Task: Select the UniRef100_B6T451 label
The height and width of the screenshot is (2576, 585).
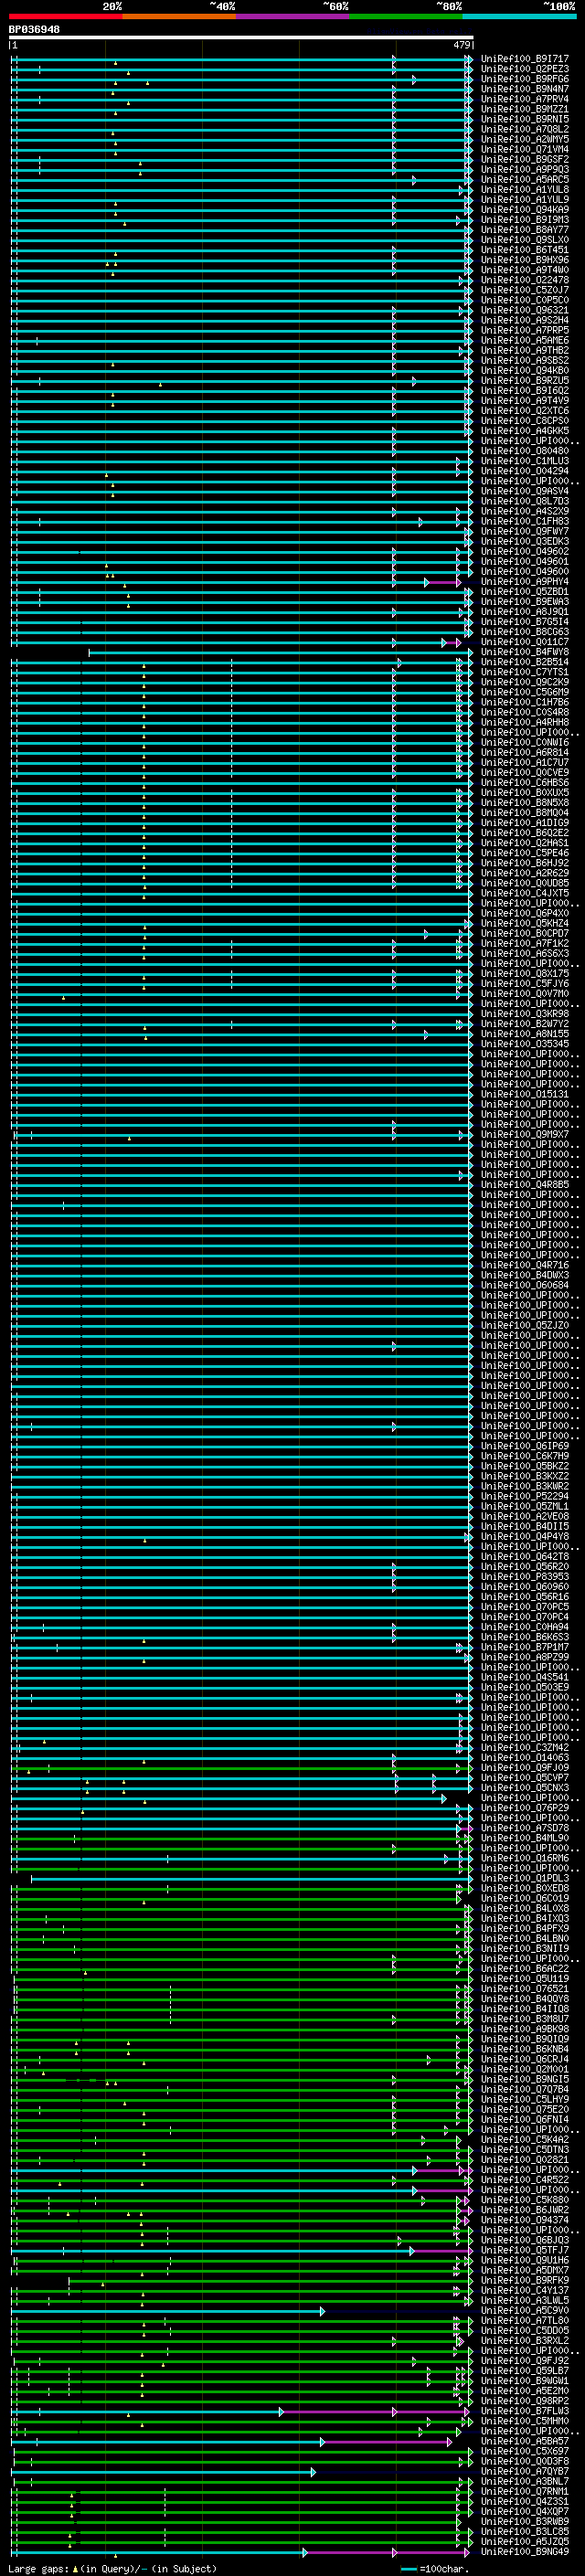Action: pos(525,250)
